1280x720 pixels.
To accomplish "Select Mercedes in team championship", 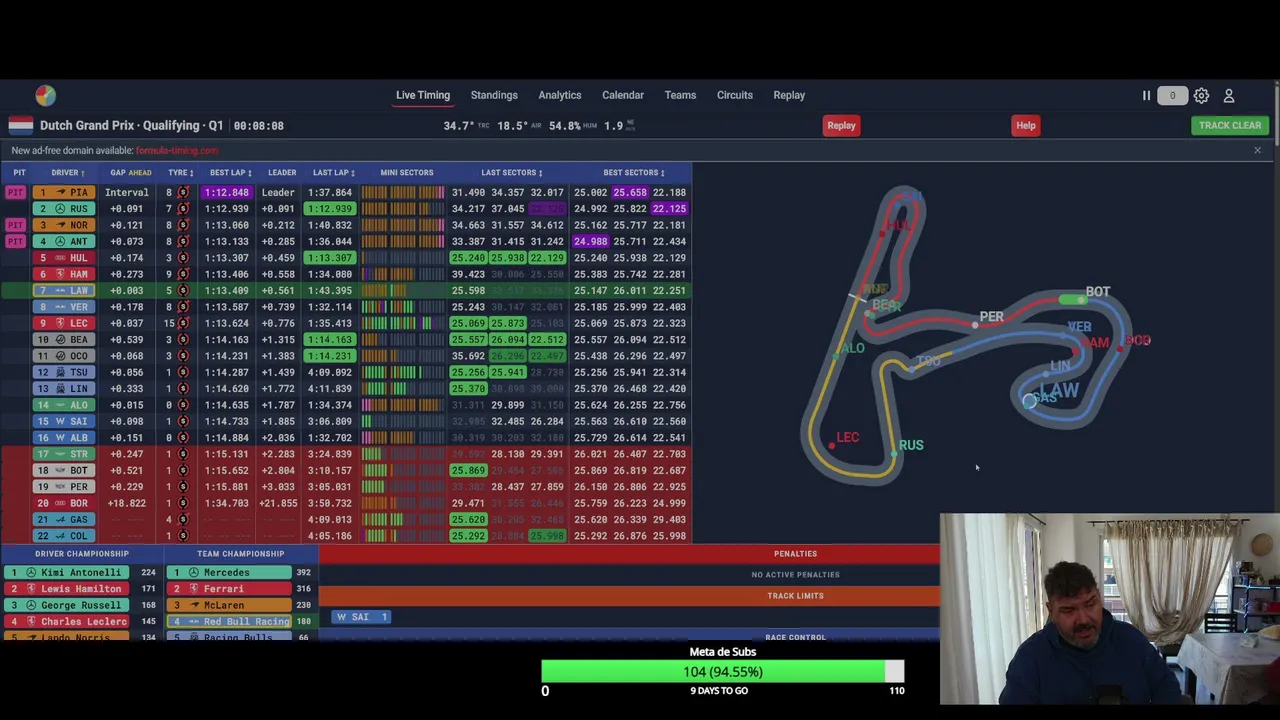I will pos(228,572).
